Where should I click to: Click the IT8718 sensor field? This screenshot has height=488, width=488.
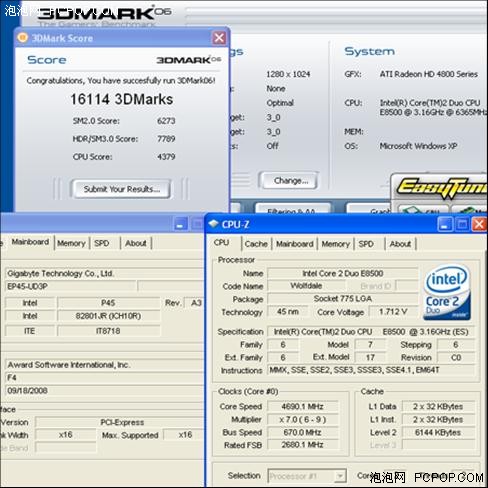[x=108, y=331]
